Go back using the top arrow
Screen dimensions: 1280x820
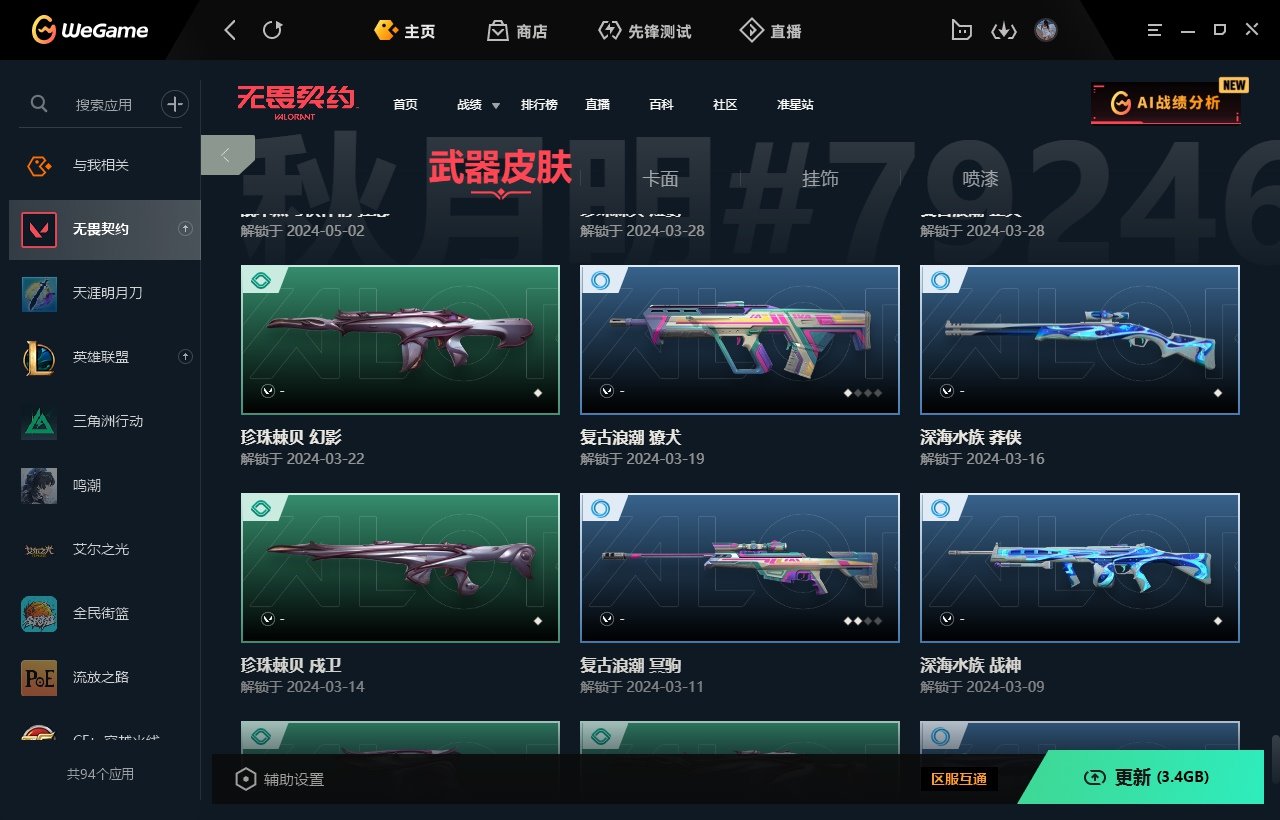tap(230, 30)
